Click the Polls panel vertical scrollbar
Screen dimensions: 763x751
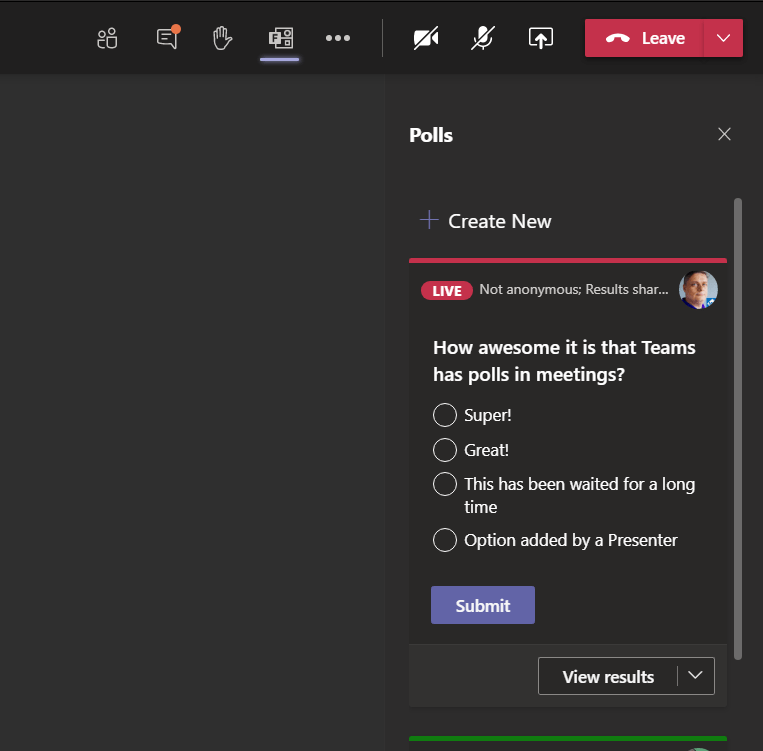pos(738,428)
